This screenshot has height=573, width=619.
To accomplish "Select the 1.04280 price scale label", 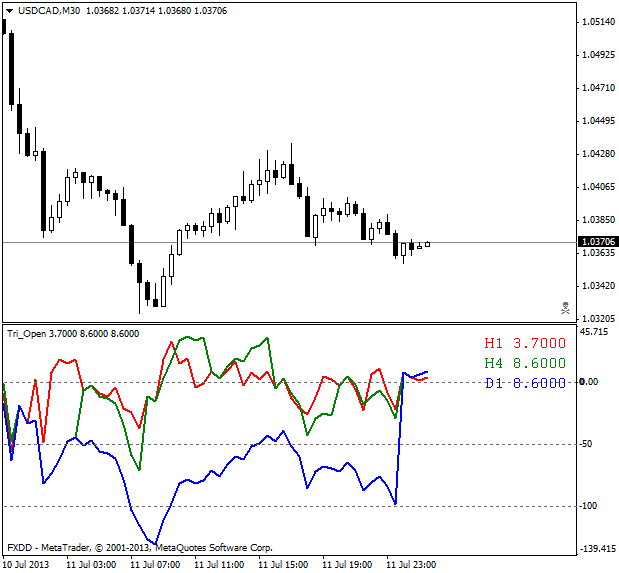I will pos(598,154).
